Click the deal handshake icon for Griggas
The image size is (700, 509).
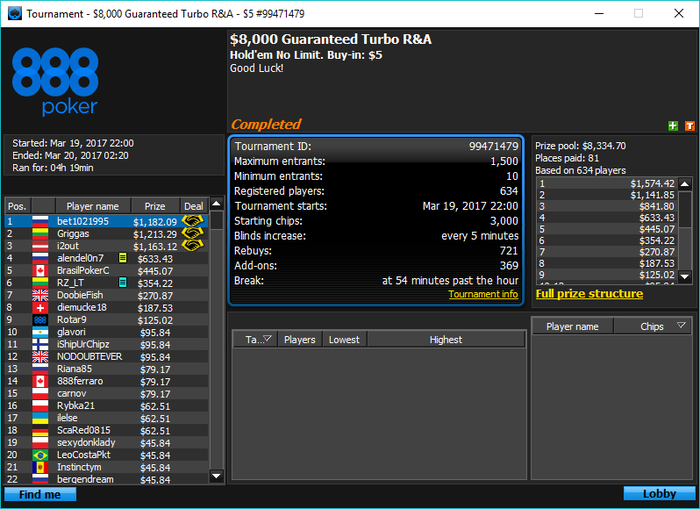(193, 234)
